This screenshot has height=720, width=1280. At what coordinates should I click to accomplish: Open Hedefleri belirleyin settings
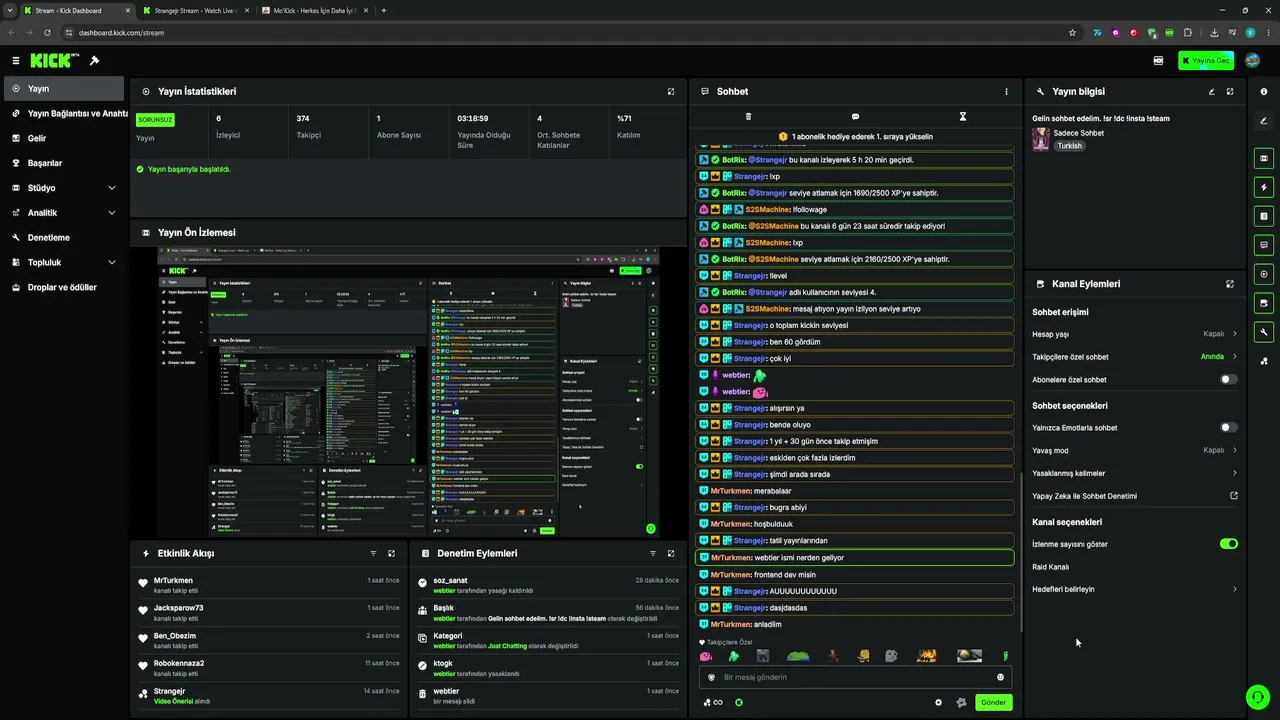point(1135,589)
